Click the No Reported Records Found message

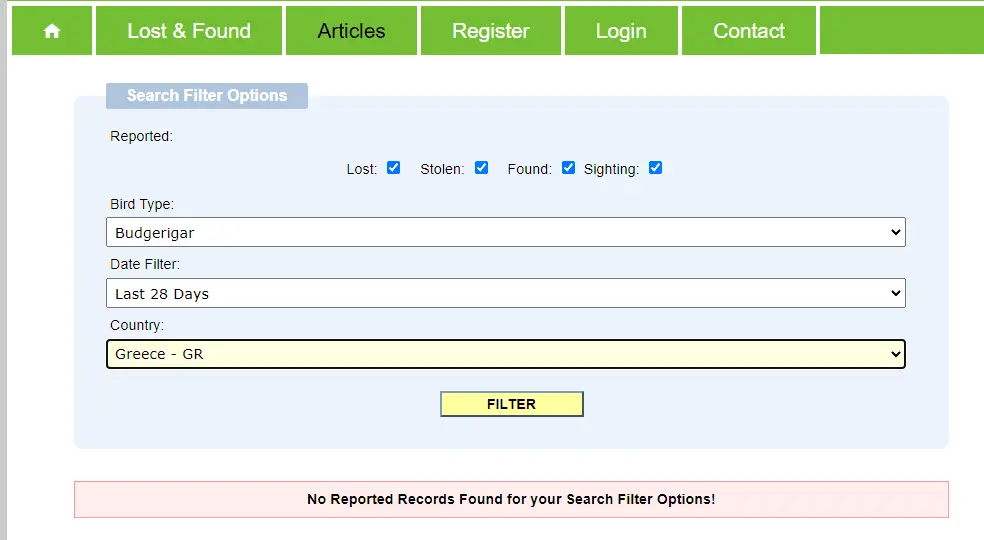pyautogui.click(x=511, y=499)
